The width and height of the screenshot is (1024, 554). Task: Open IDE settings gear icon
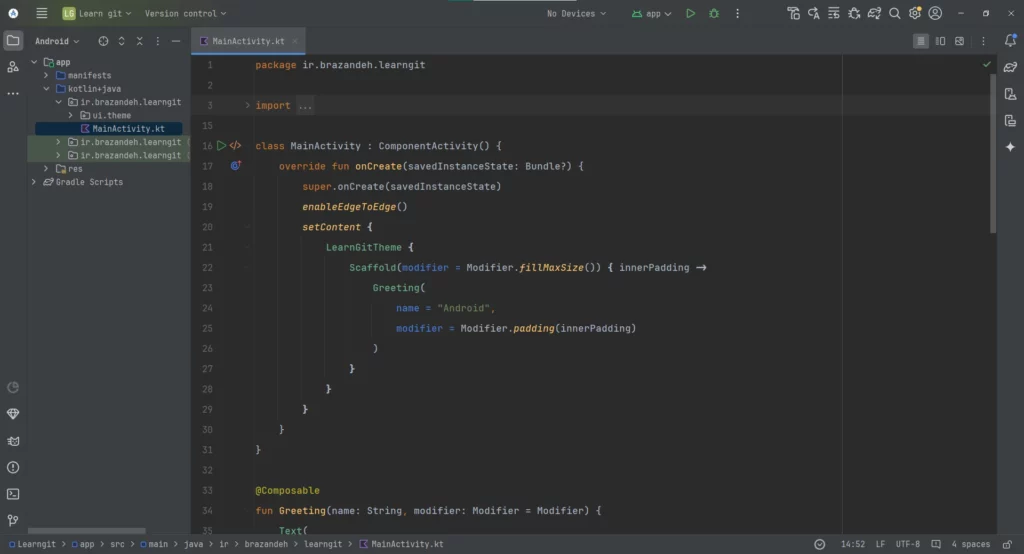click(x=915, y=13)
